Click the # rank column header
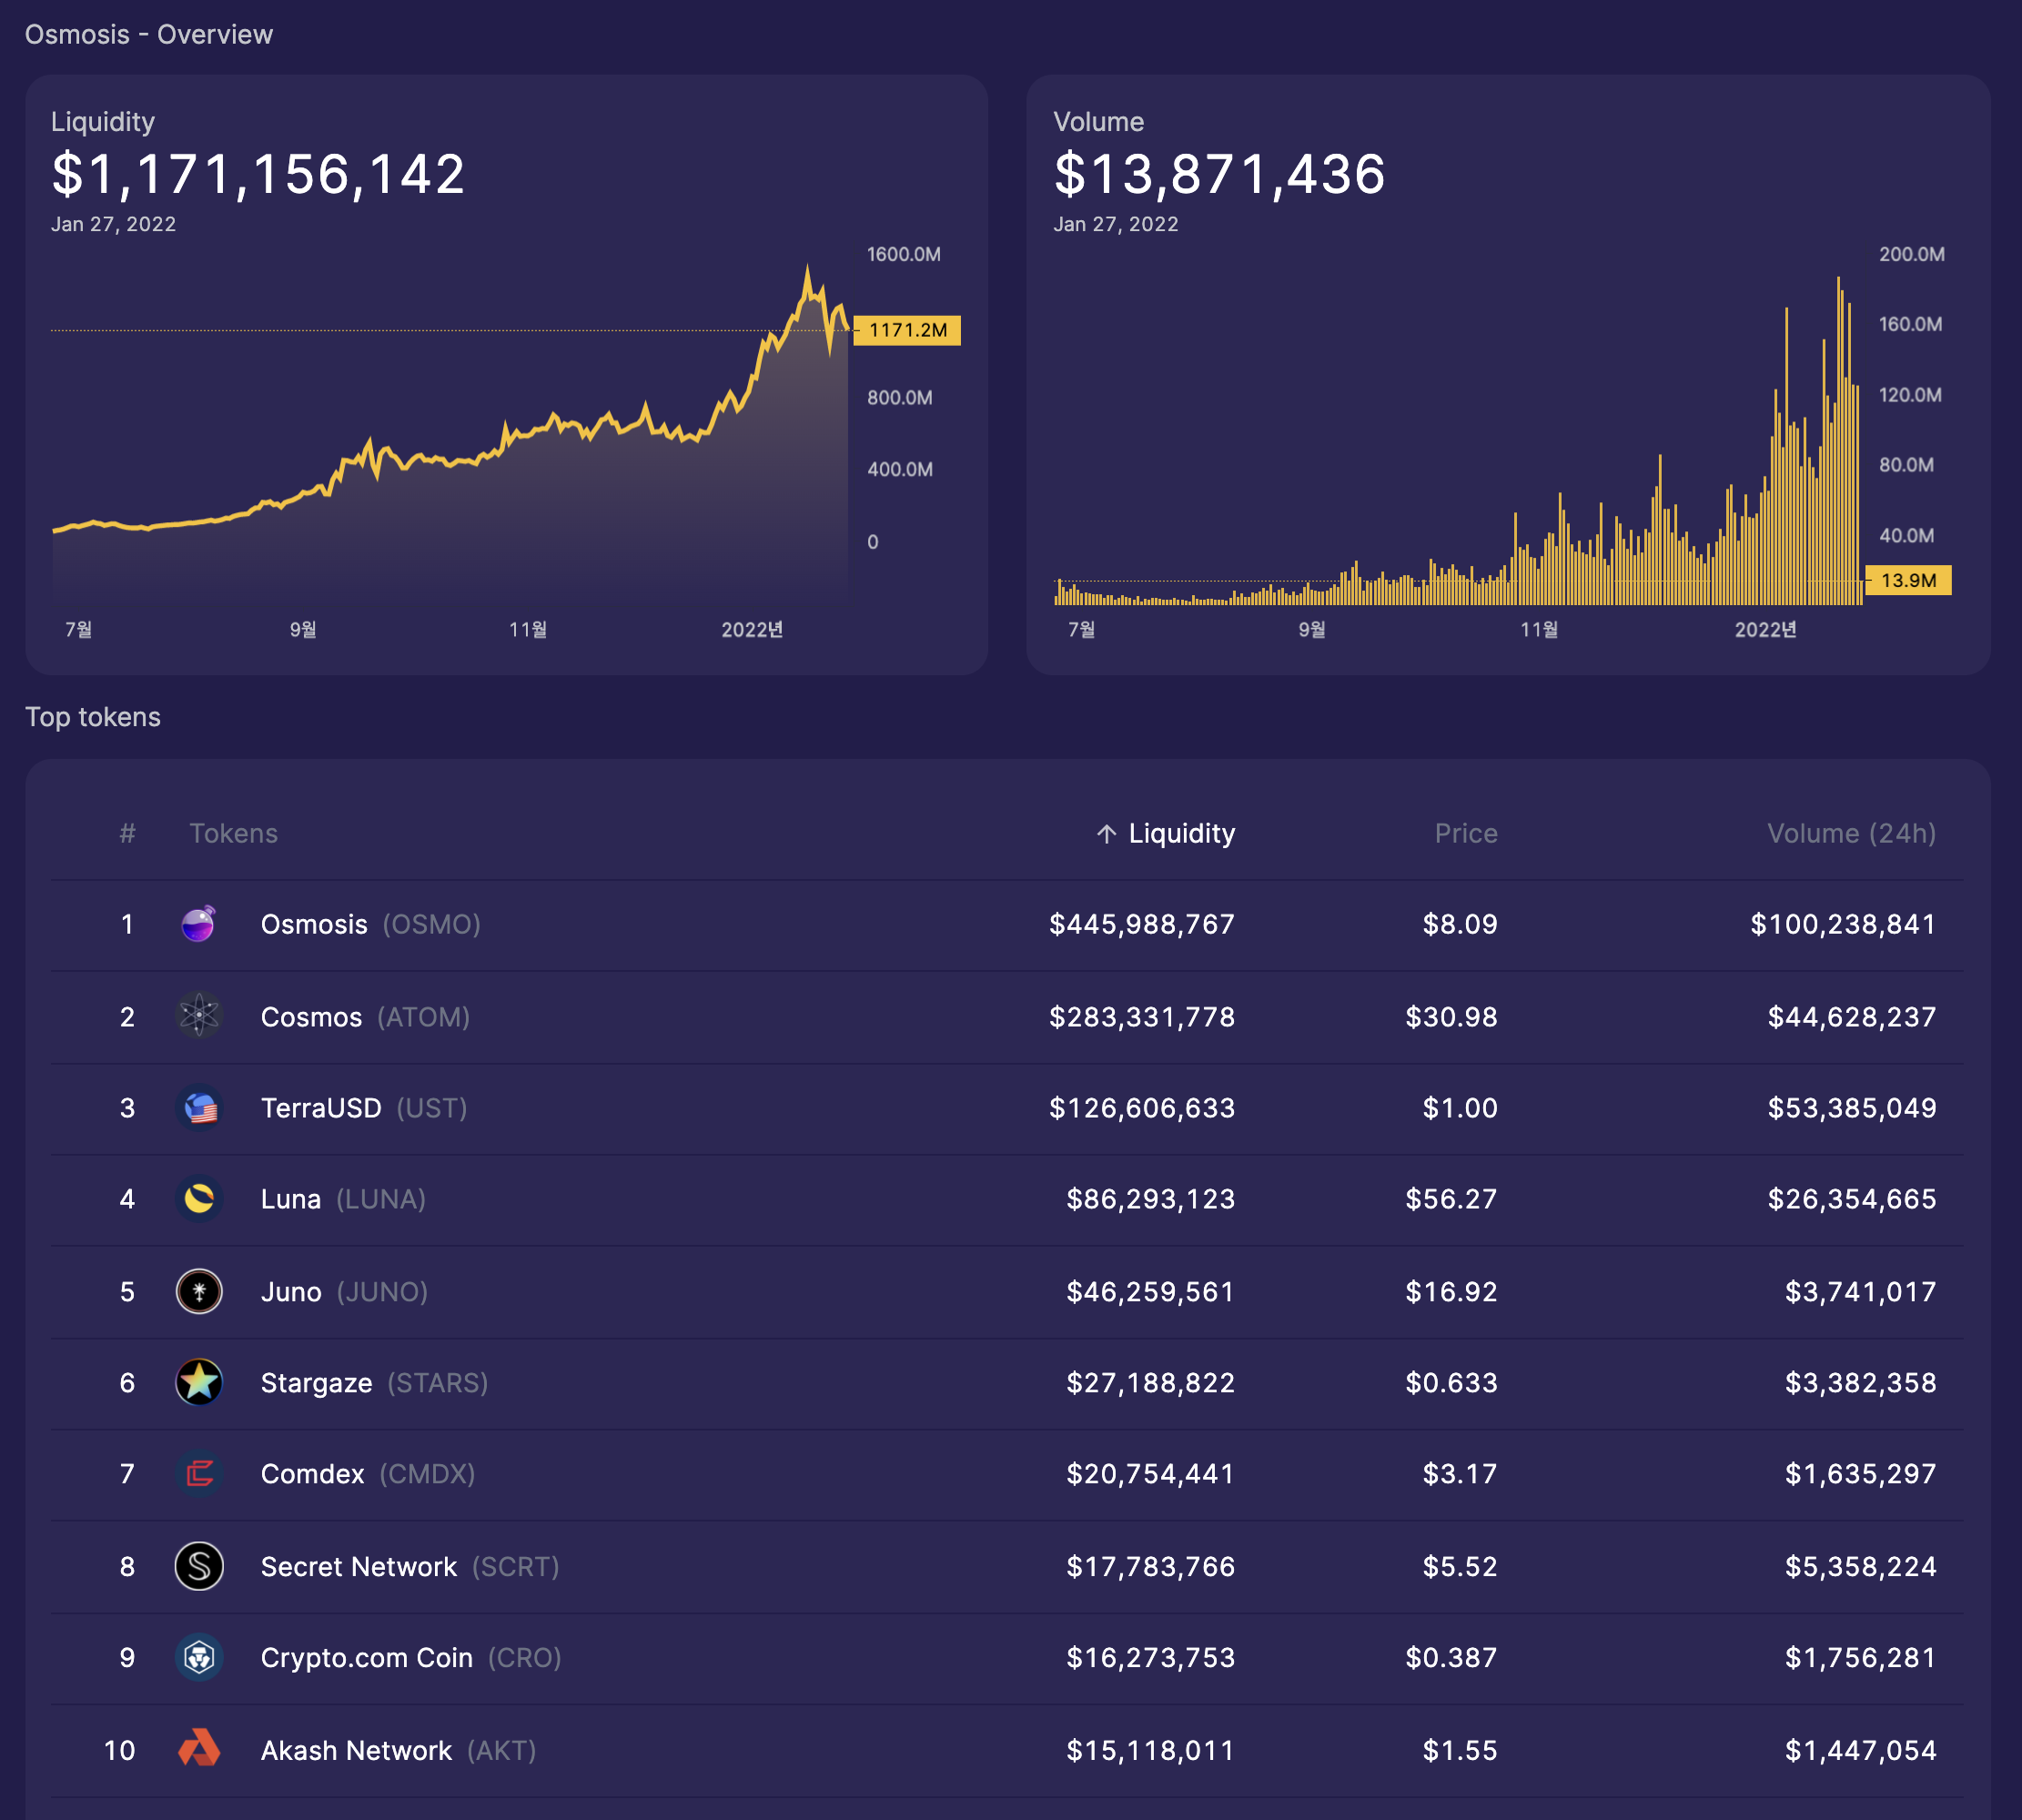This screenshot has width=2022, height=1820. coord(127,834)
